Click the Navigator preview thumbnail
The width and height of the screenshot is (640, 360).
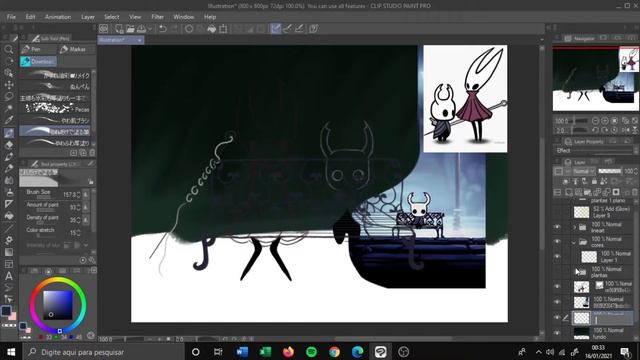[x=596, y=78]
